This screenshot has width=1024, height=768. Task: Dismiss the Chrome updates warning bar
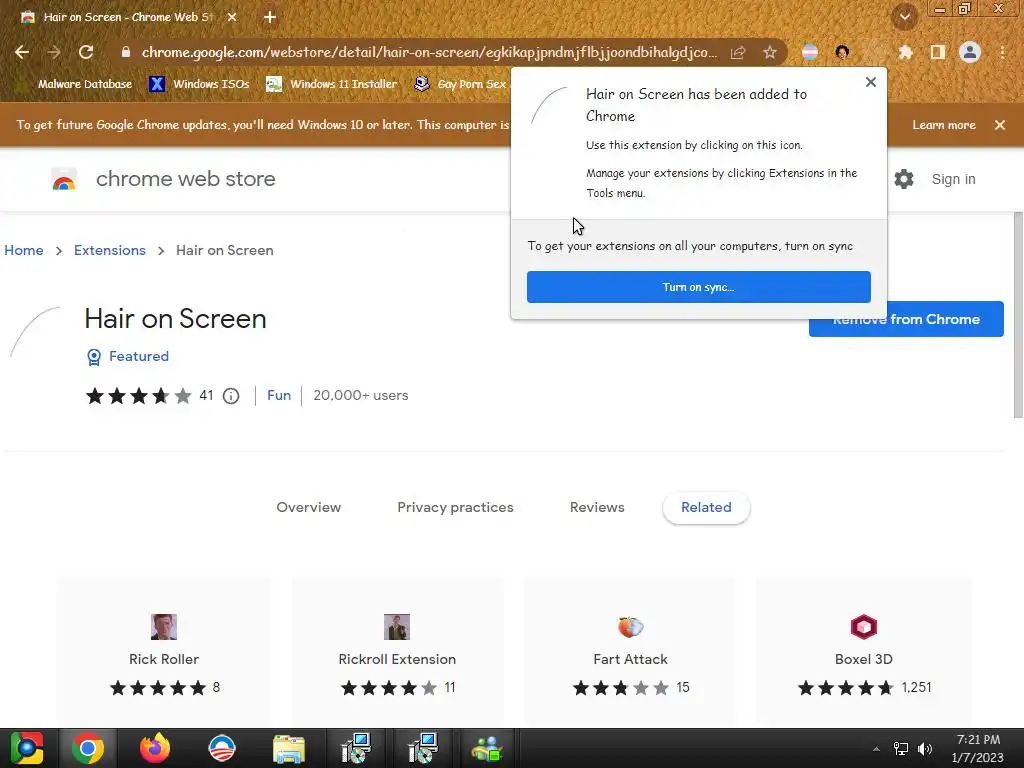pos(1000,125)
